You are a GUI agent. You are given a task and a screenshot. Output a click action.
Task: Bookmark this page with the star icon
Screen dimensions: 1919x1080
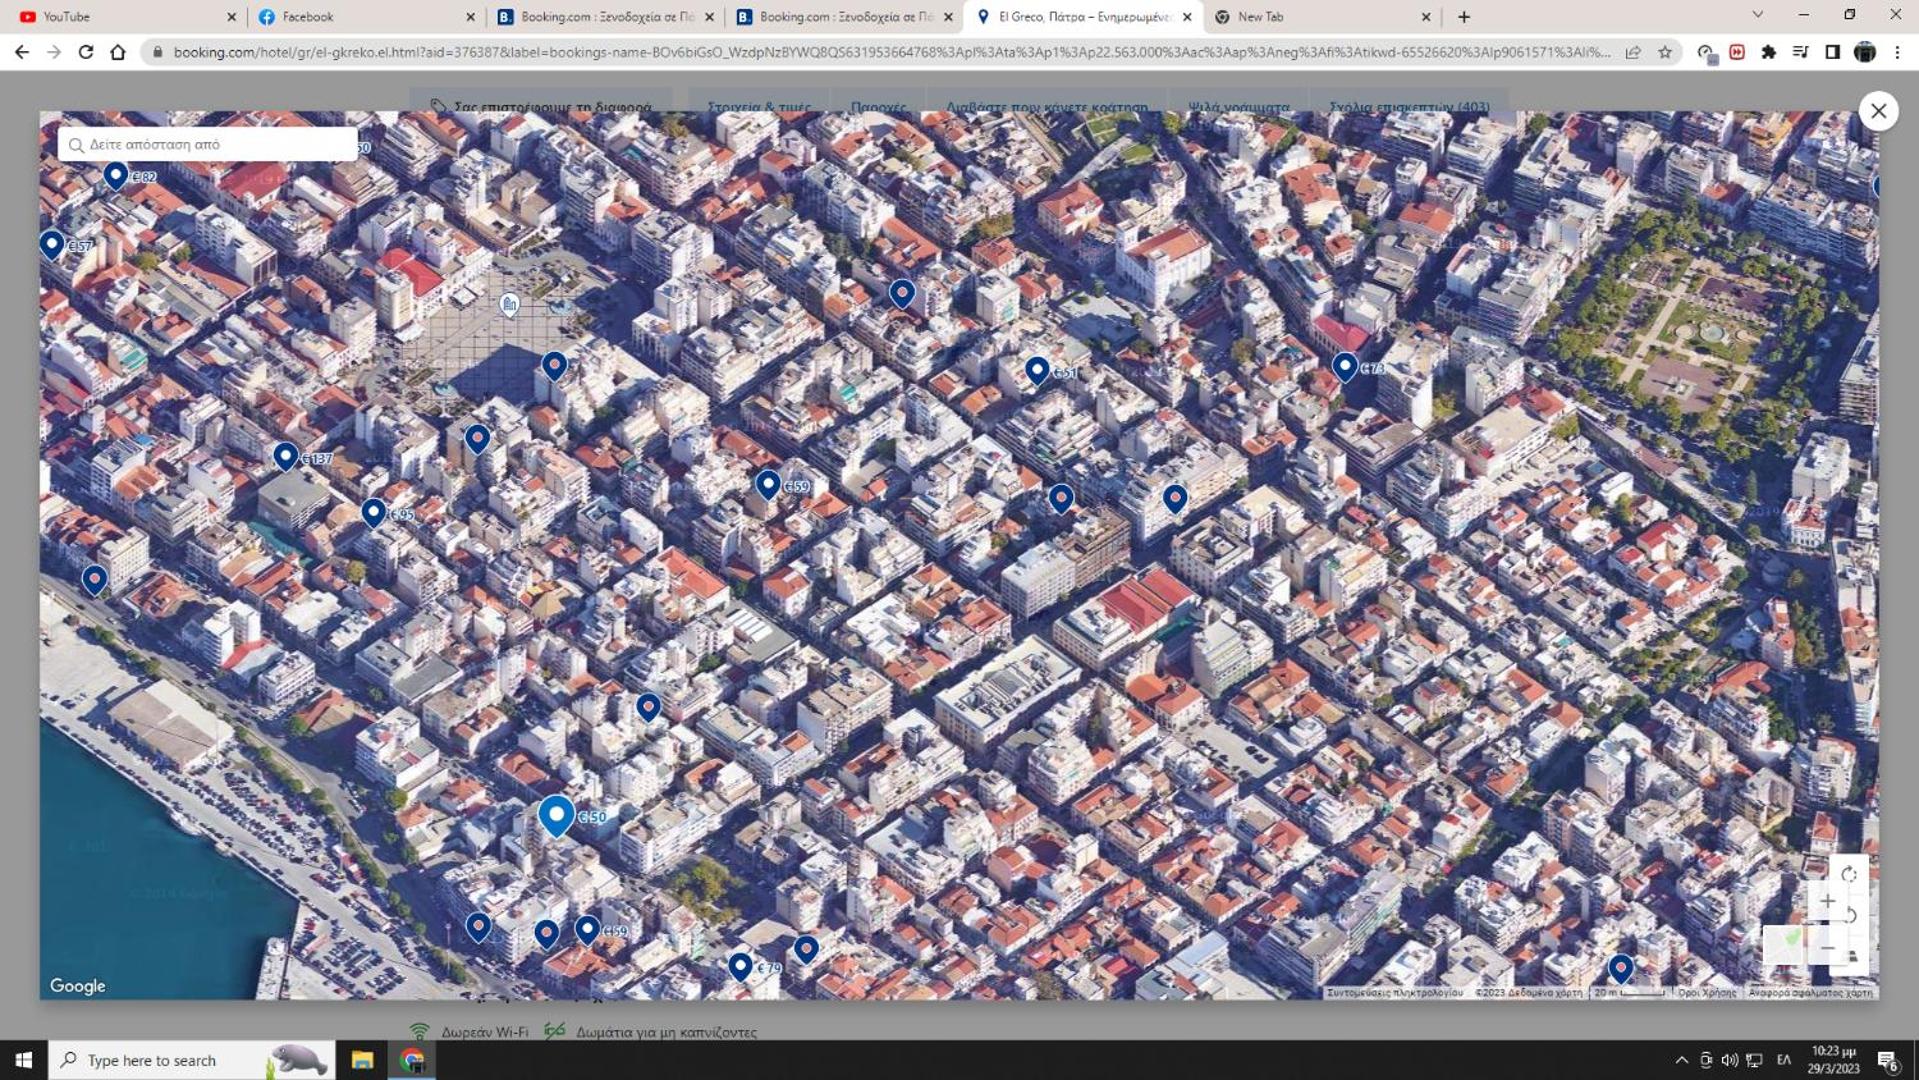[x=1665, y=52]
